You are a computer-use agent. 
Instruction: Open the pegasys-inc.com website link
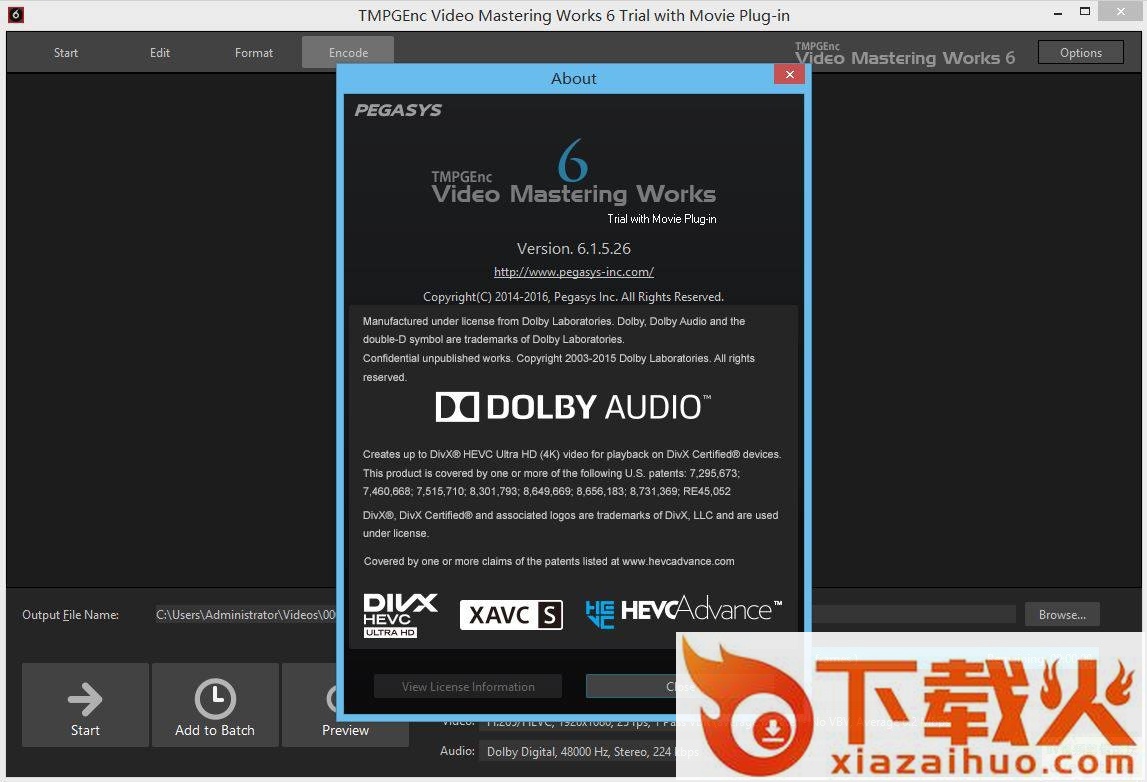point(574,272)
